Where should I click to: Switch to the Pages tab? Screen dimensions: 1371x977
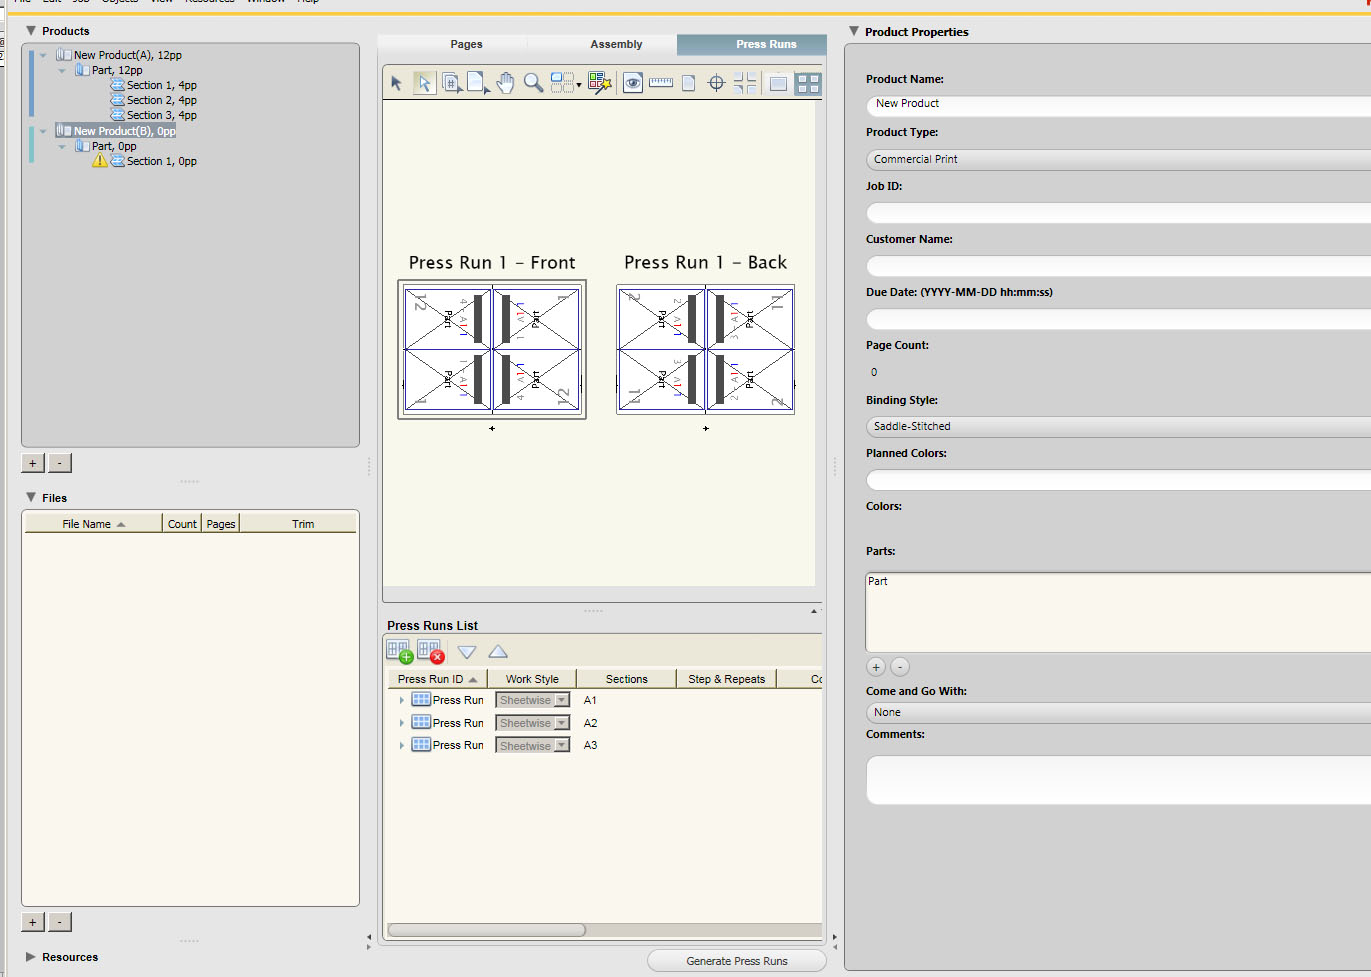[x=466, y=44]
